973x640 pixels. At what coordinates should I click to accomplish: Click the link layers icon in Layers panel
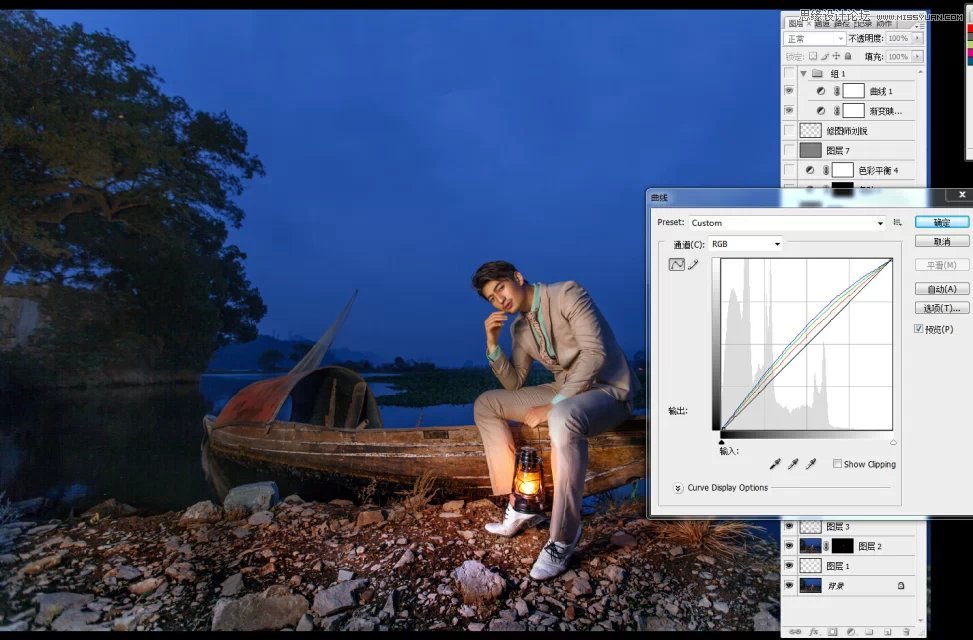[795, 632]
